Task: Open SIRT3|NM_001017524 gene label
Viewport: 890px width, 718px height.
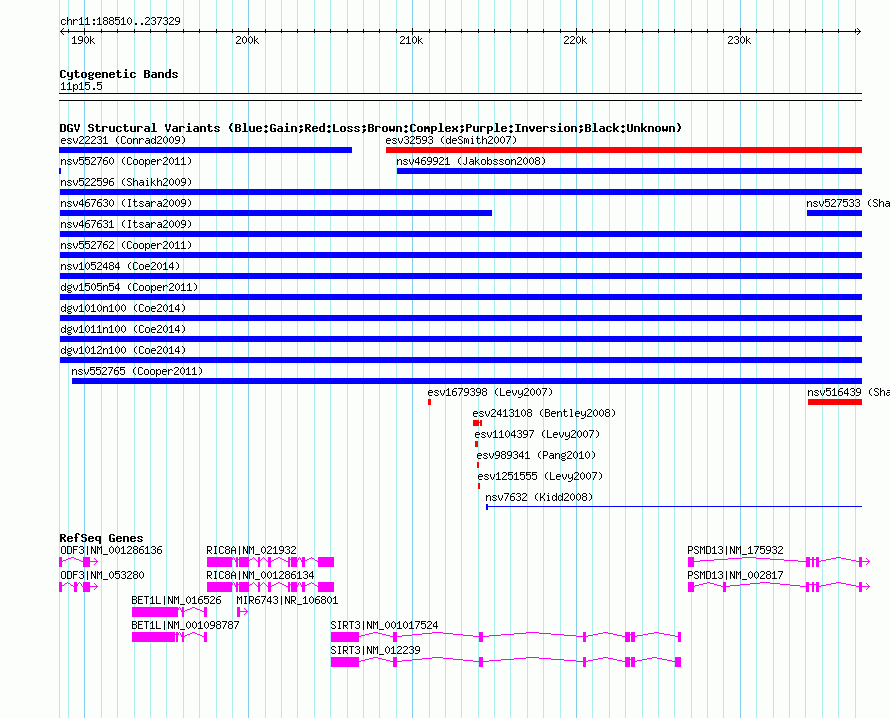Action: point(384,625)
